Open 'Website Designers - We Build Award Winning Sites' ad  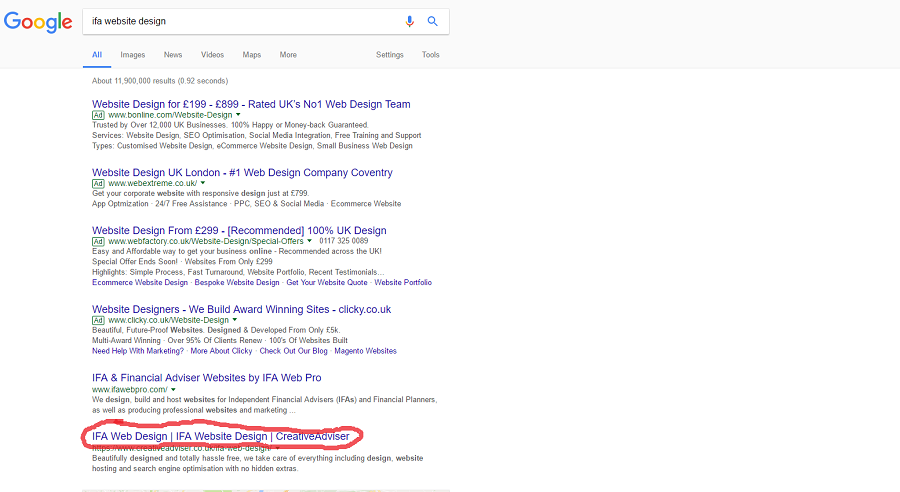click(x=241, y=309)
